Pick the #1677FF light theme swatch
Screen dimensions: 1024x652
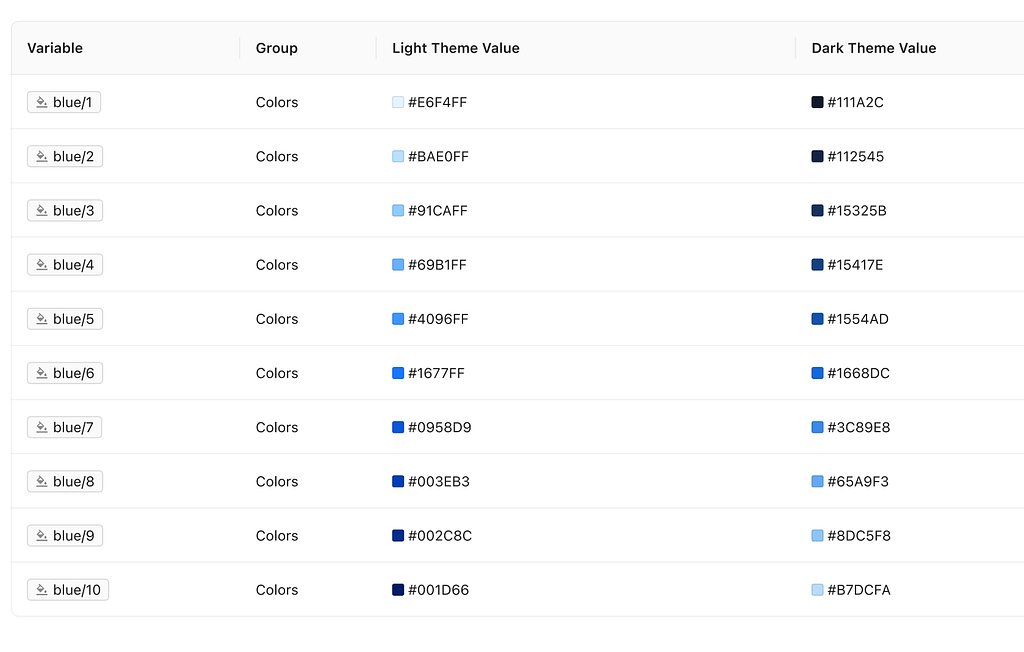pos(398,373)
